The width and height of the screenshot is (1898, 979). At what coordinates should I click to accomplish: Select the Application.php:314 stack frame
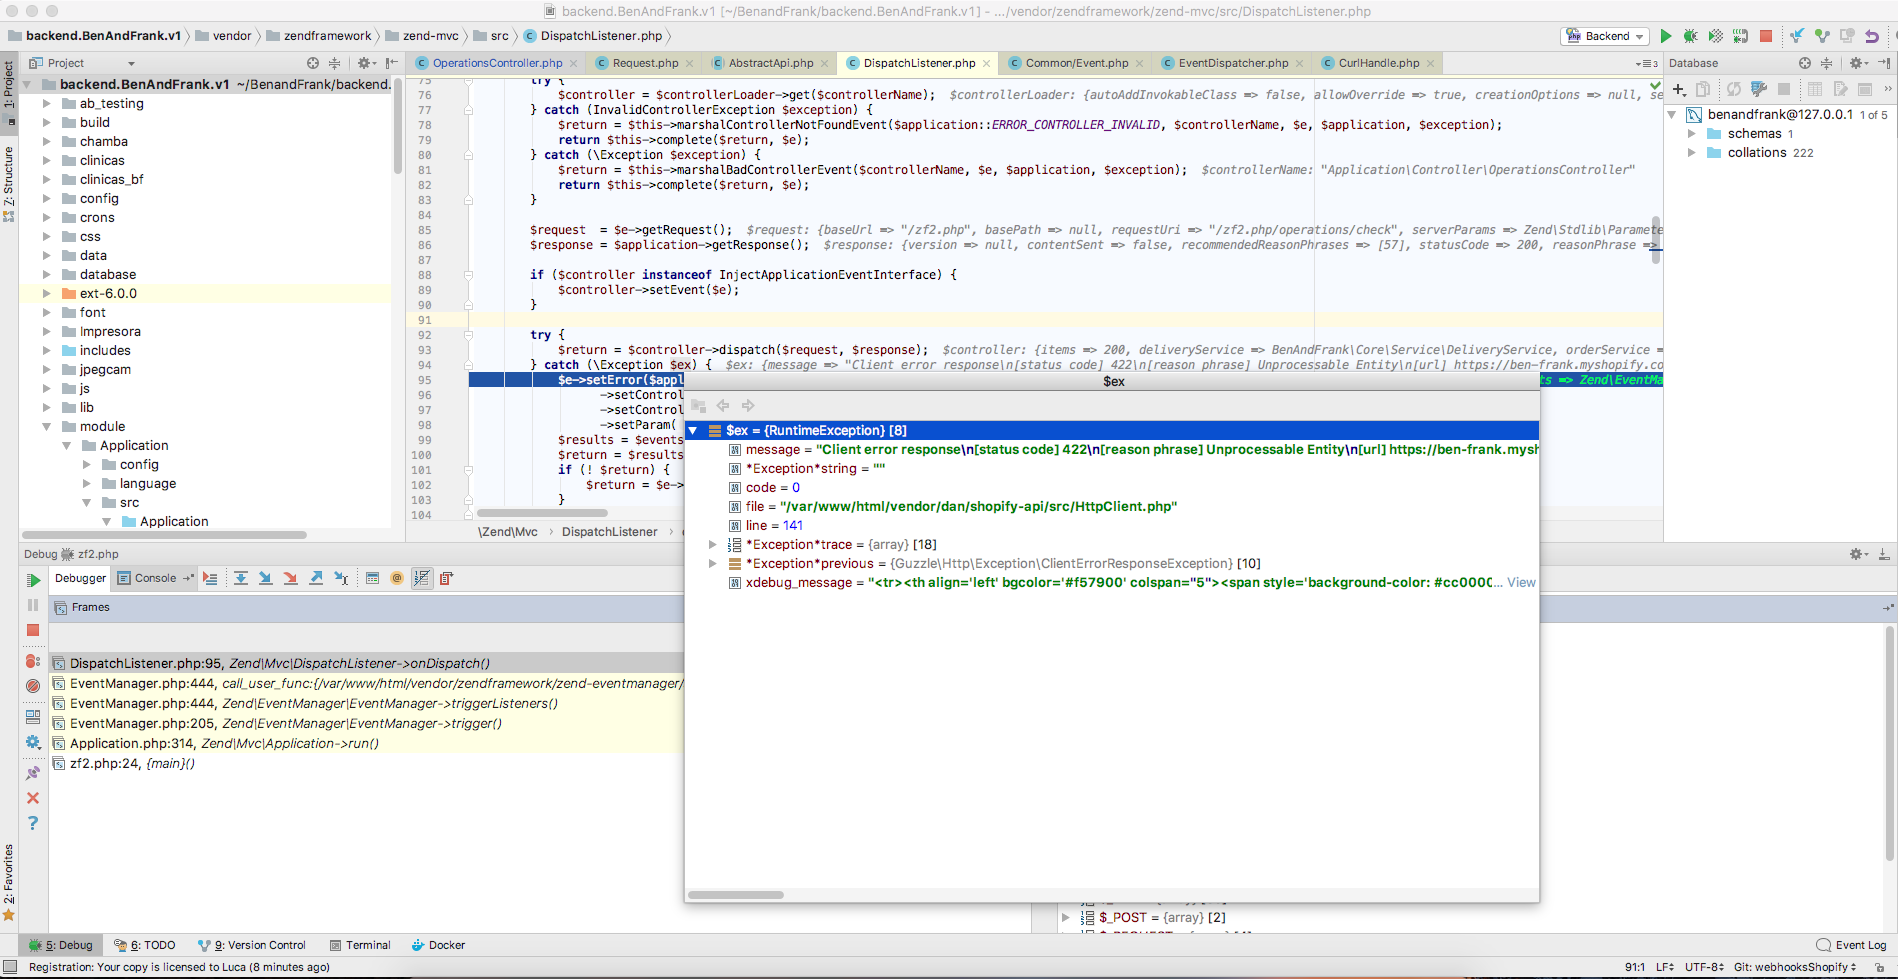click(368, 744)
